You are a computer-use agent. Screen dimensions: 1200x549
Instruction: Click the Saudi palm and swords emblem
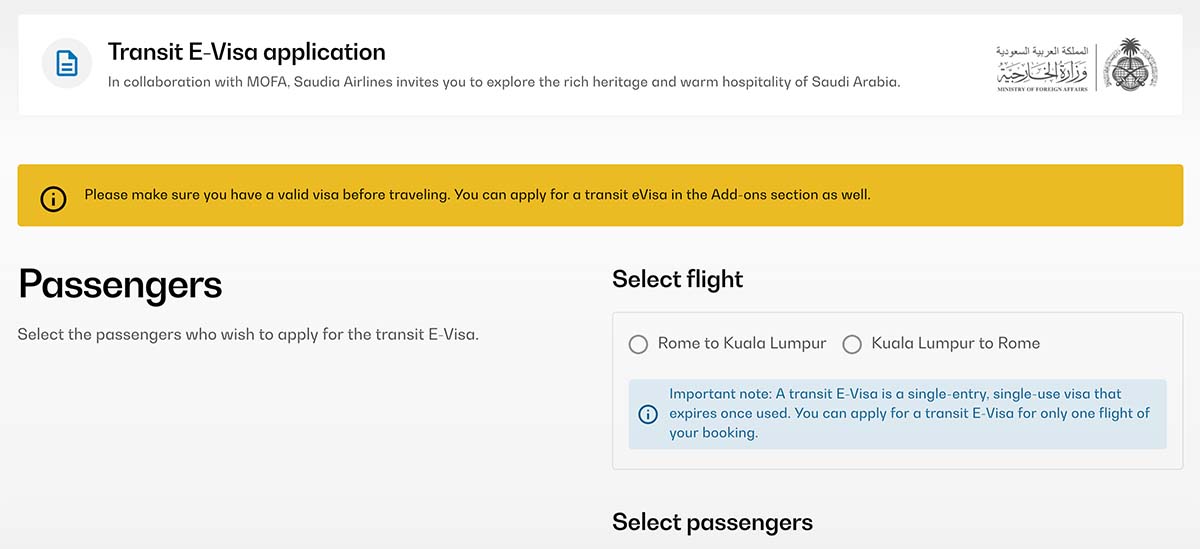(1130, 65)
